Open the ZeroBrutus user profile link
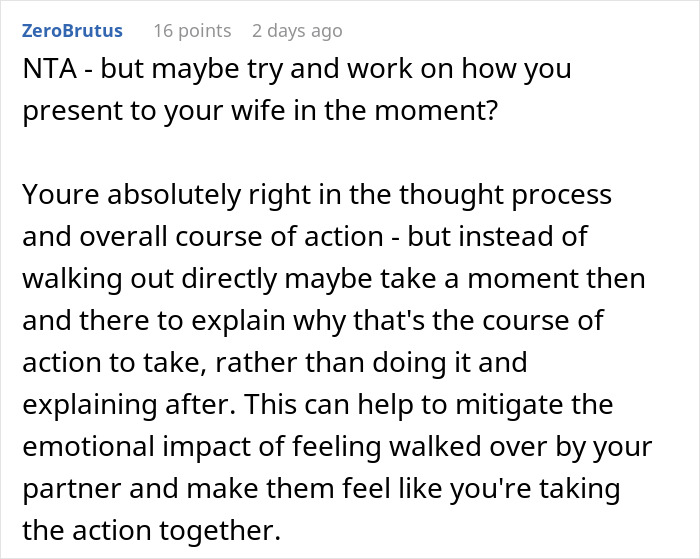Viewport: 700px width, 559px height. click(x=71, y=30)
